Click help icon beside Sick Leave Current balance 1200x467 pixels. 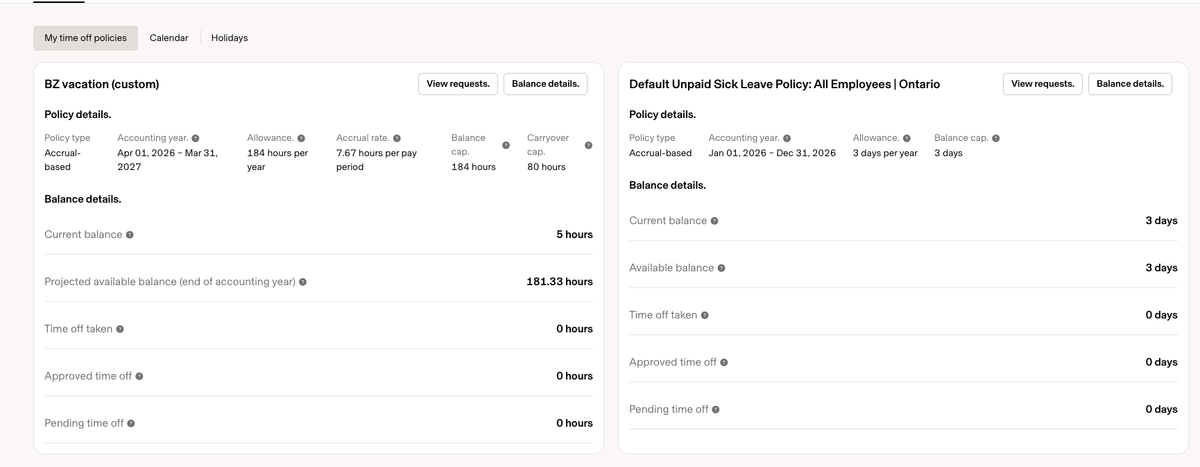coord(714,221)
